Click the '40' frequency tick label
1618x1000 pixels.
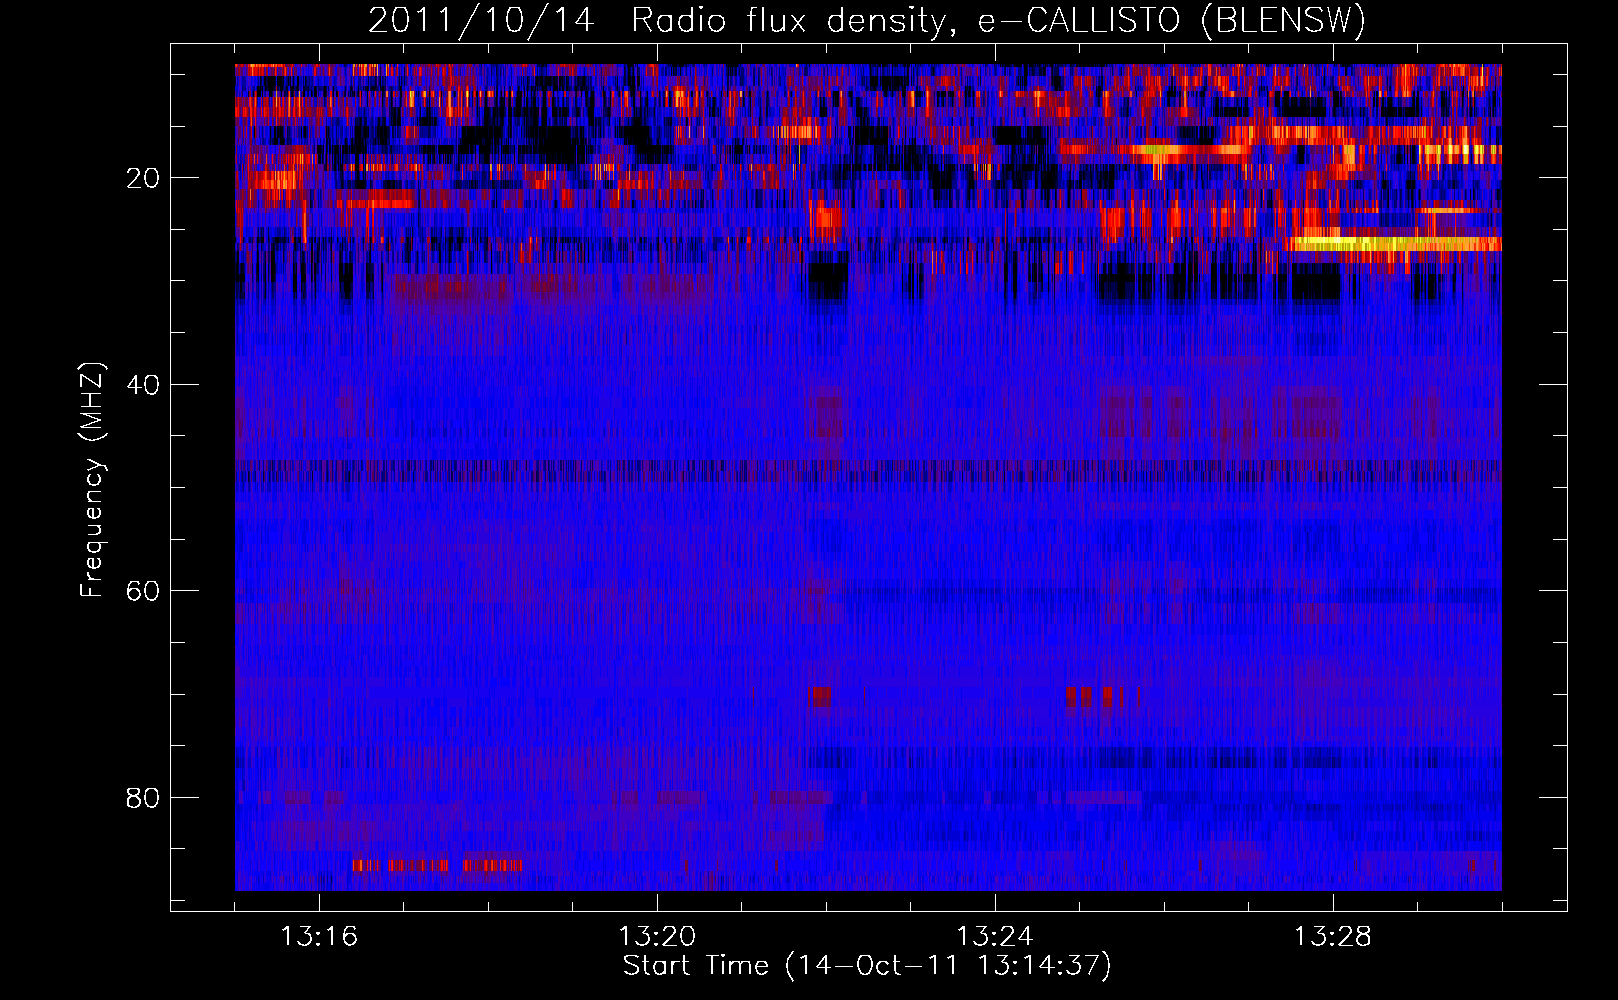(x=144, y=384)
